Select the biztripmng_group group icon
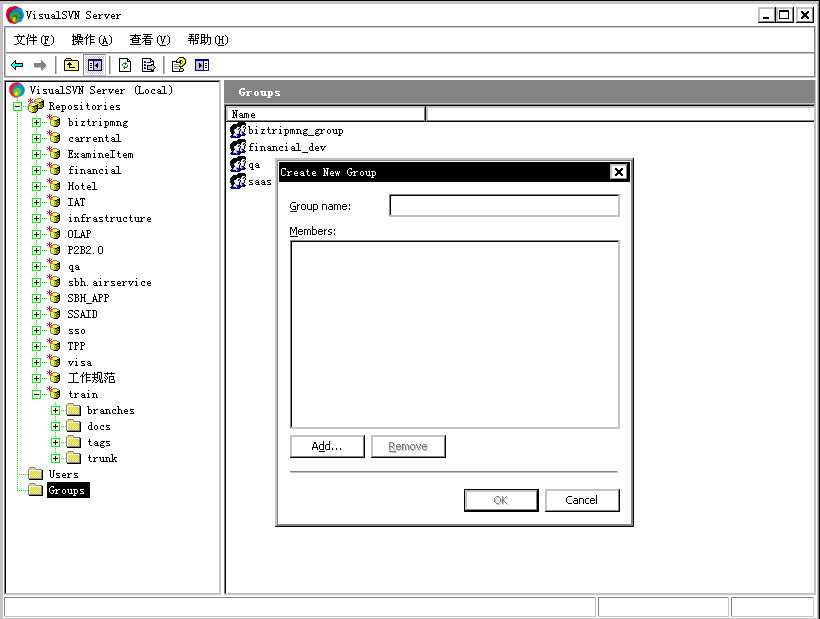This screenshot has height=619, width=820. (x=238, y=130)
